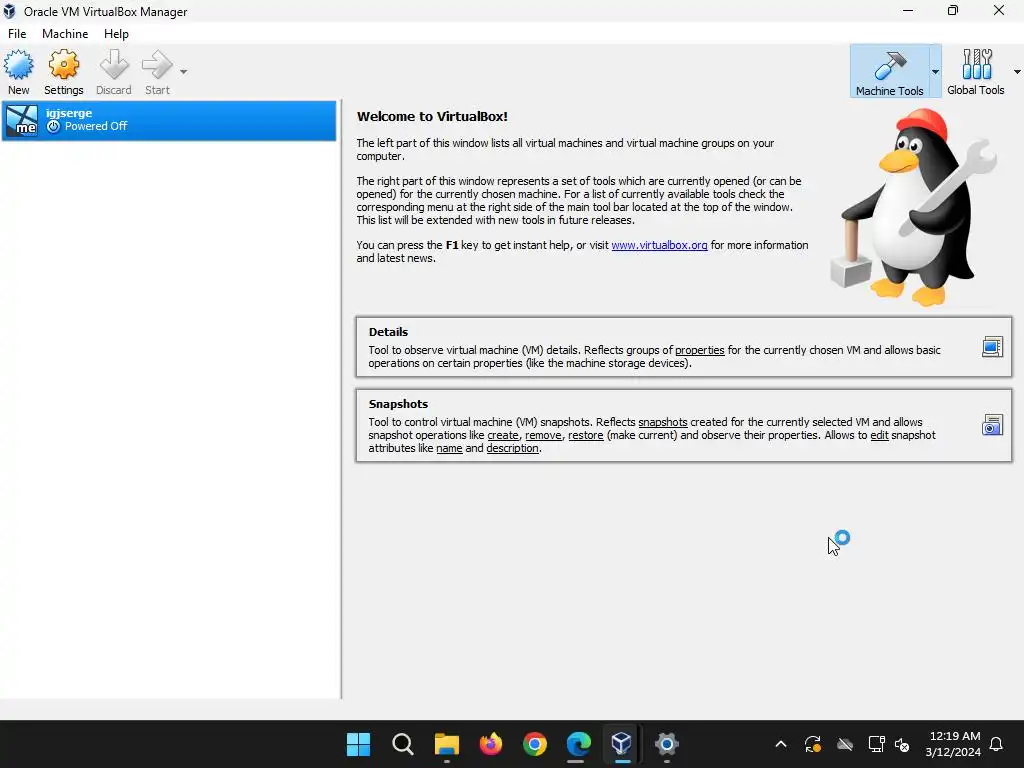Click the remove link in Snapshots
The height and width of the screenshot is (768, 1024).
tap(543, 435)
